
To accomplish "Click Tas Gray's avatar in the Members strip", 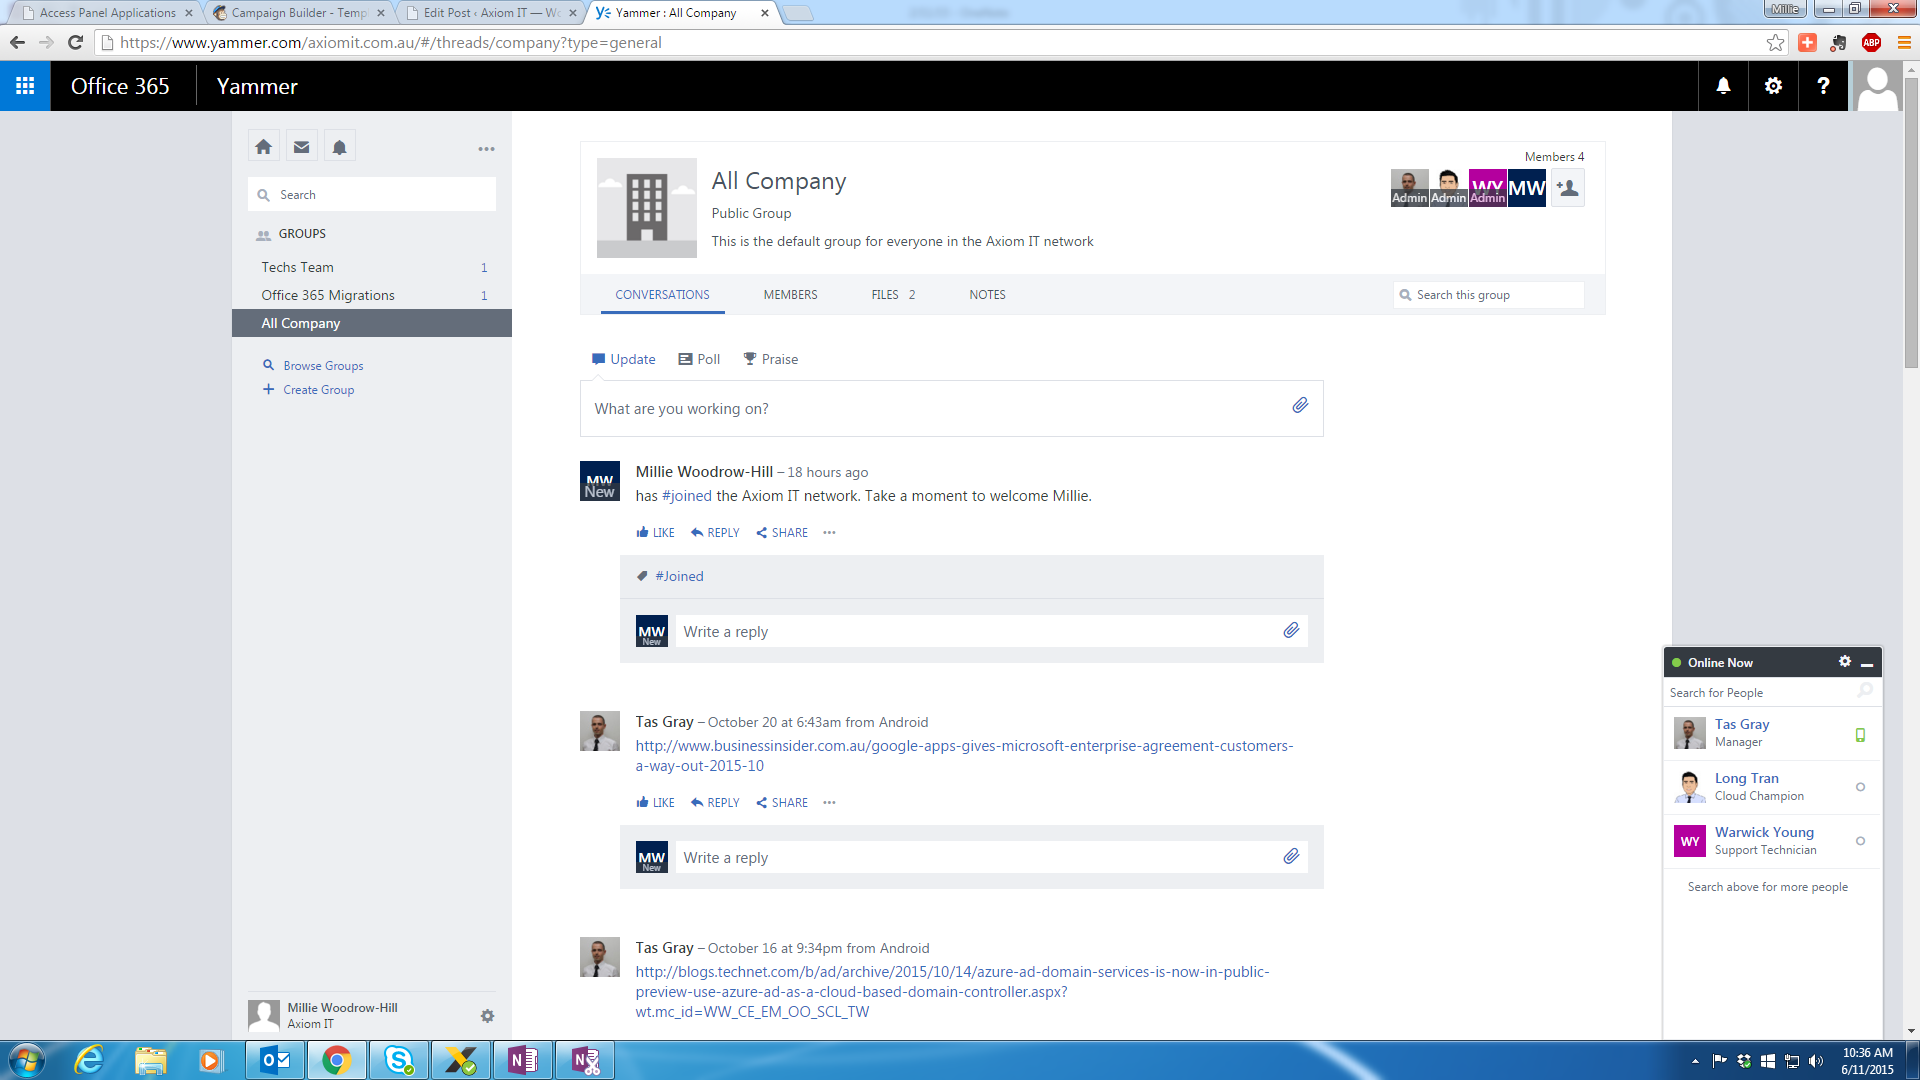I will [x=1409, y=188].
